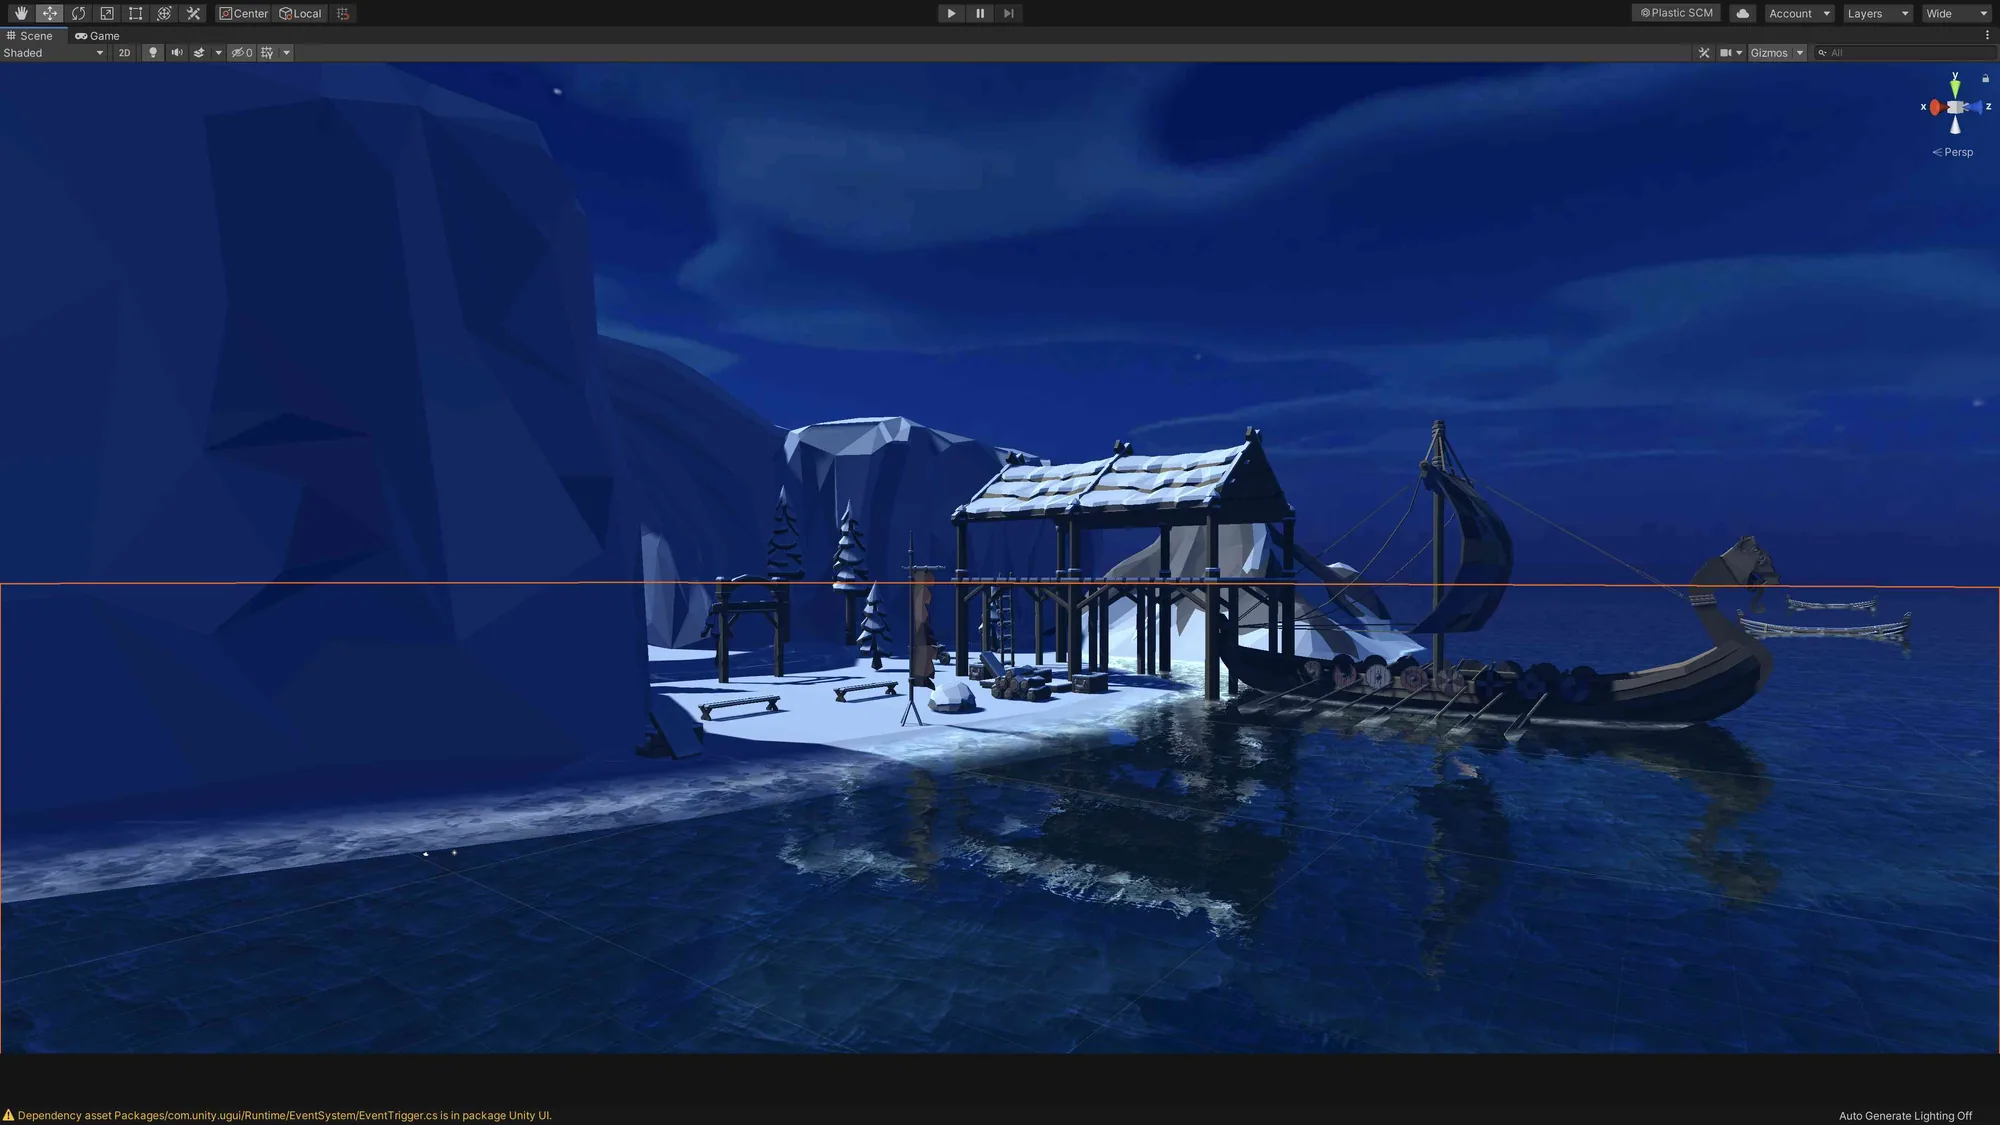This screenshot has width=2000, height=1125.
Task: Expand the grid settings dropdown arrow
Action: pos(286,53)
